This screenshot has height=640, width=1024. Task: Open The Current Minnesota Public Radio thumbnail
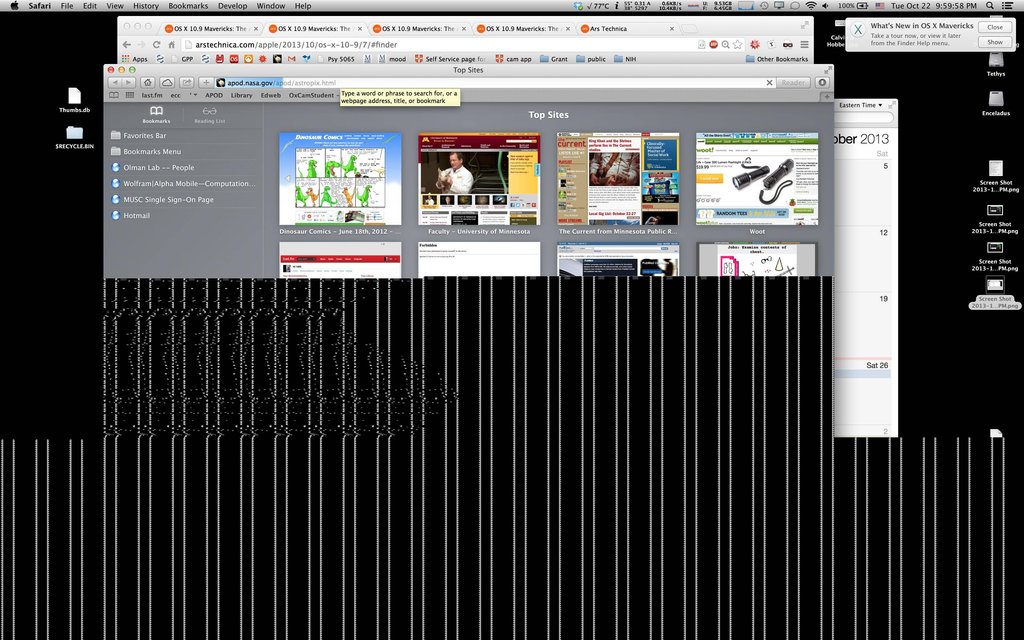click(618, 179)
